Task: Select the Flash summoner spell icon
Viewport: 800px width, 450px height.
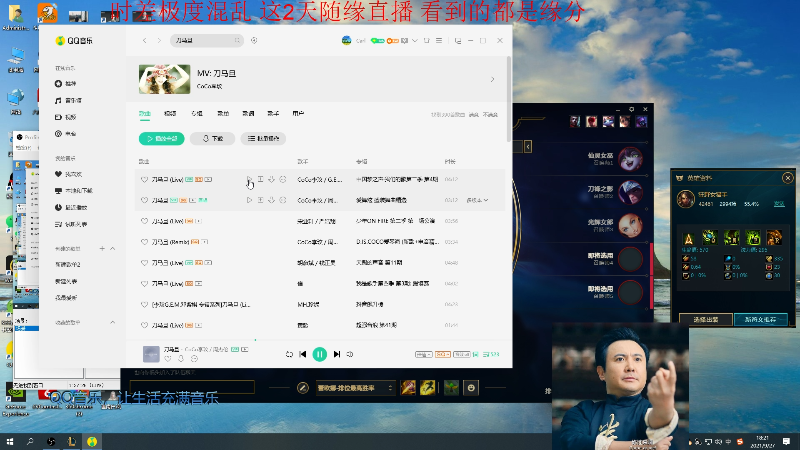Action: click(428, 388)
